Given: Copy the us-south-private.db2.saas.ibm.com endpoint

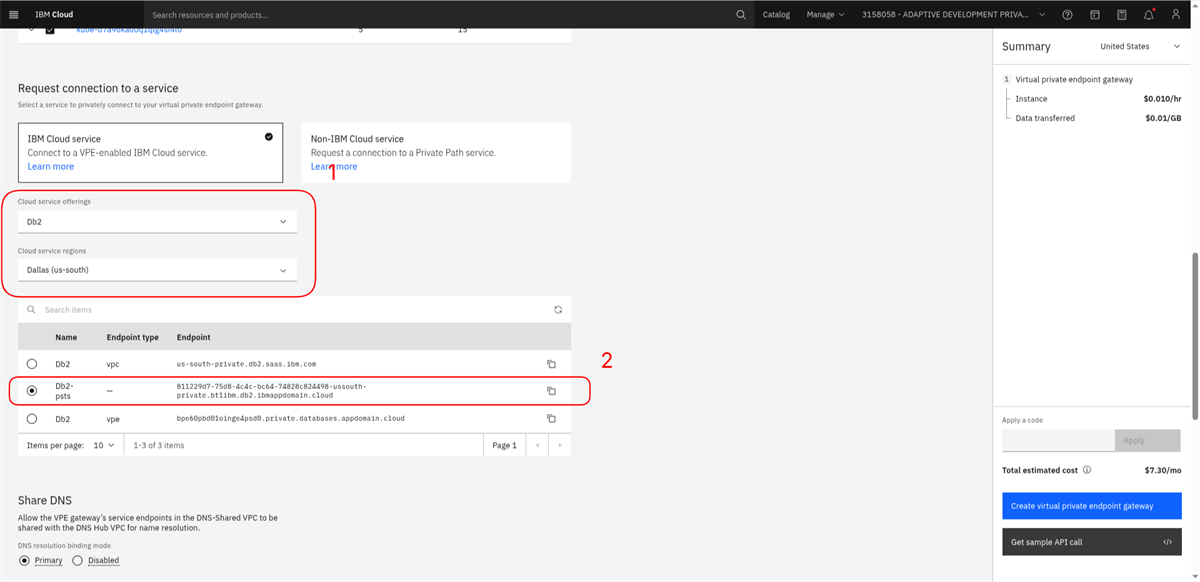Looking at the screenshot, I should tap(551, 364).
